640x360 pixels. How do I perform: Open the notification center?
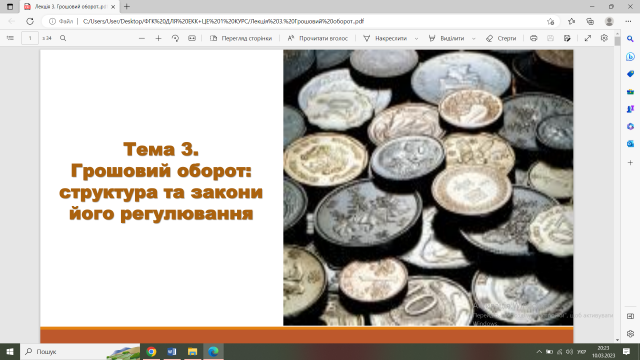click(627, 351)
